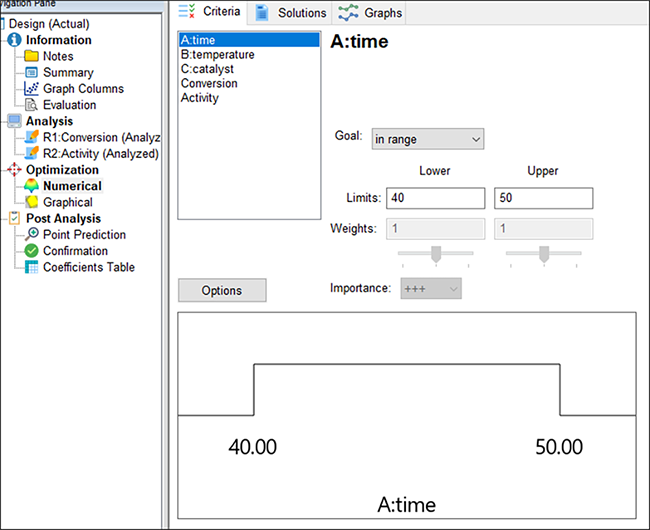650x530 pixels.
Task: Click the Graph Columns scatter icon
Action: pos(32,88)
